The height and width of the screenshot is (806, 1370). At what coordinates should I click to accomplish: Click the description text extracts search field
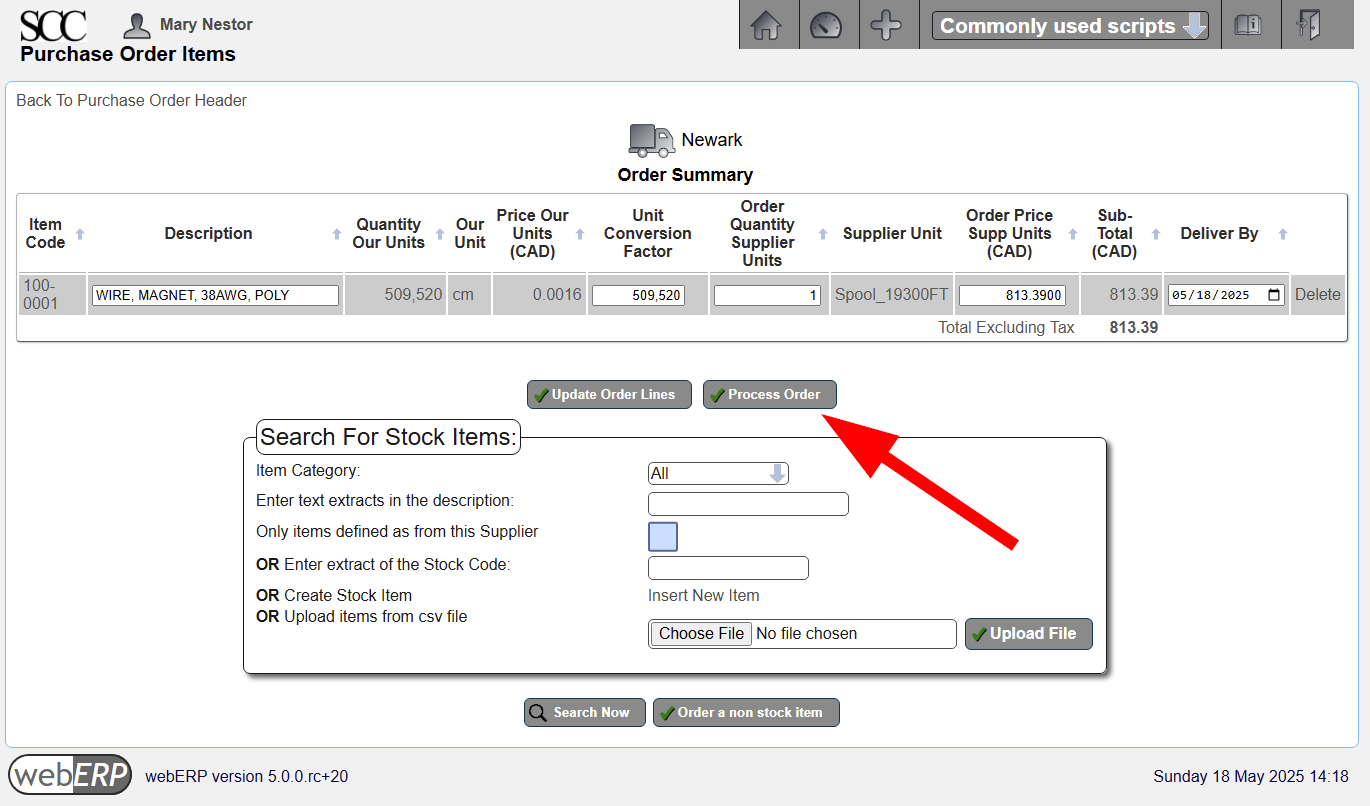tap(748, 504)
